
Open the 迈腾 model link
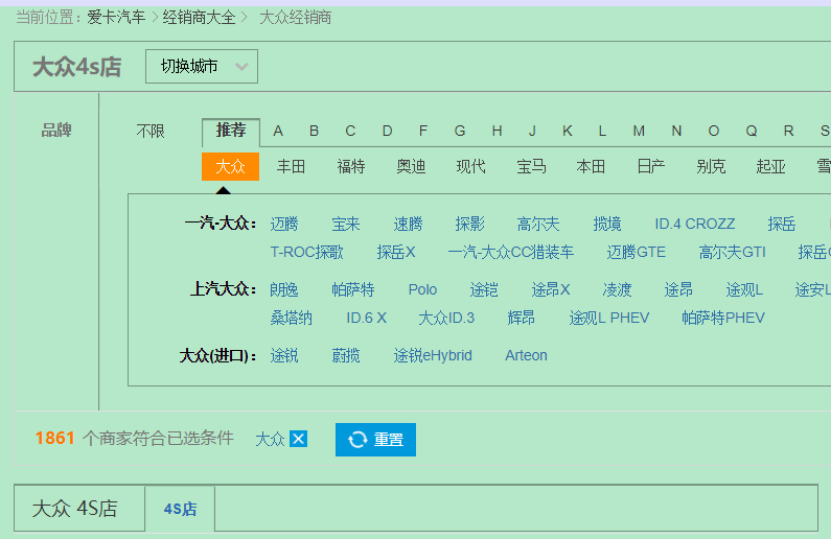[284, 224]
